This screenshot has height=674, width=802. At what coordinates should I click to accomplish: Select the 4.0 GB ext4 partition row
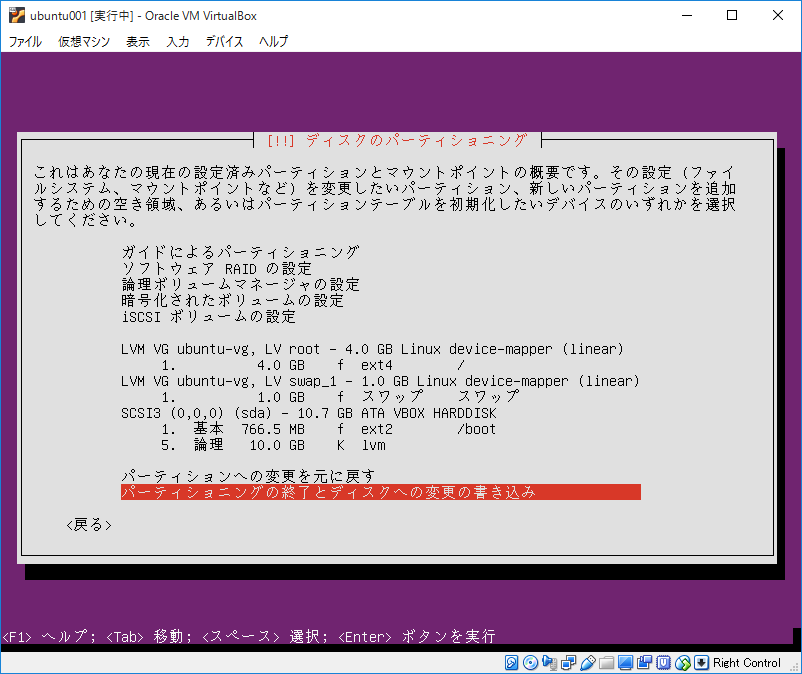[x=313, y=365]
